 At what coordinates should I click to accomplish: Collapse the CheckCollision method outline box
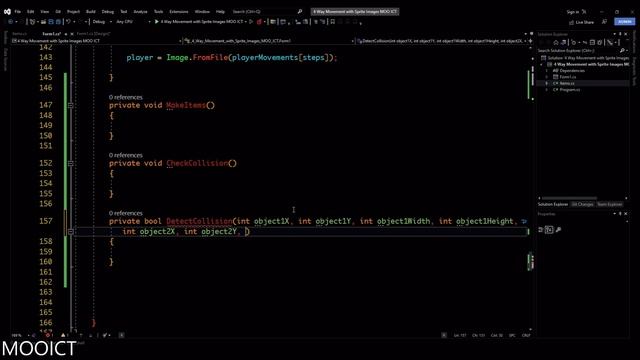71,163
